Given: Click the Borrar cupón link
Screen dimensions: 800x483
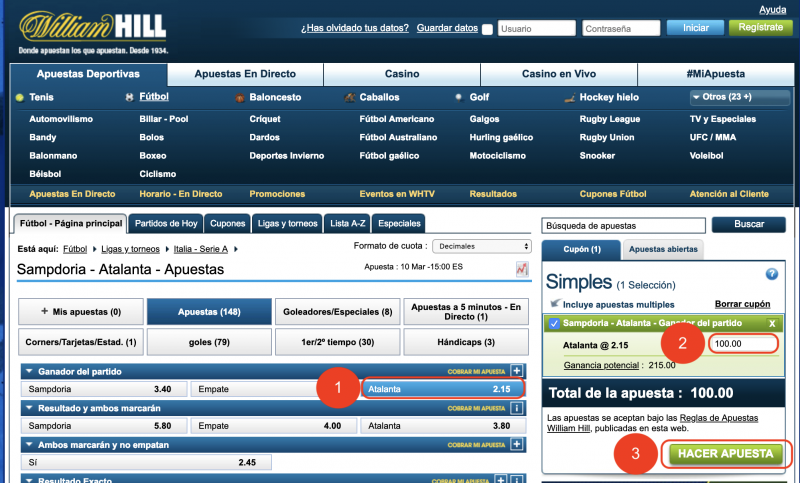Looking at the screenshot, I should tap(742, 304).
